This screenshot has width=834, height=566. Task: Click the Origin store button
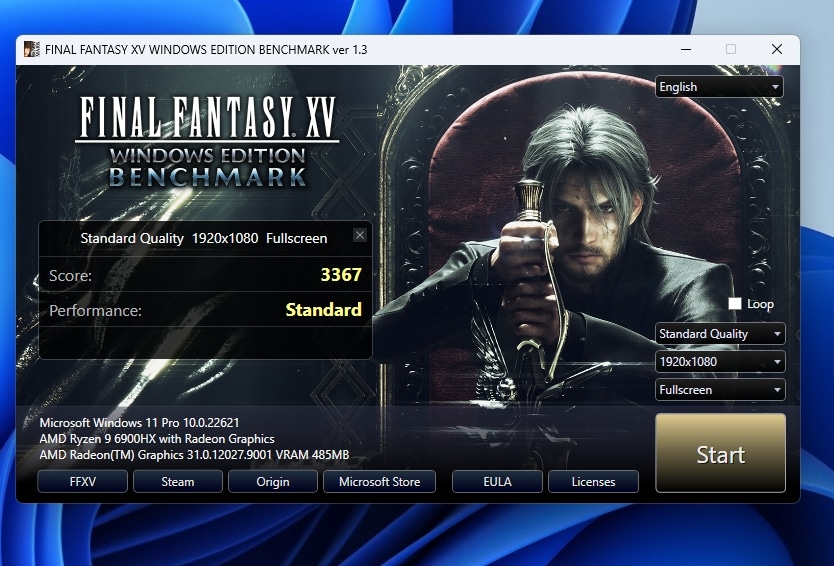click(273, 482)
